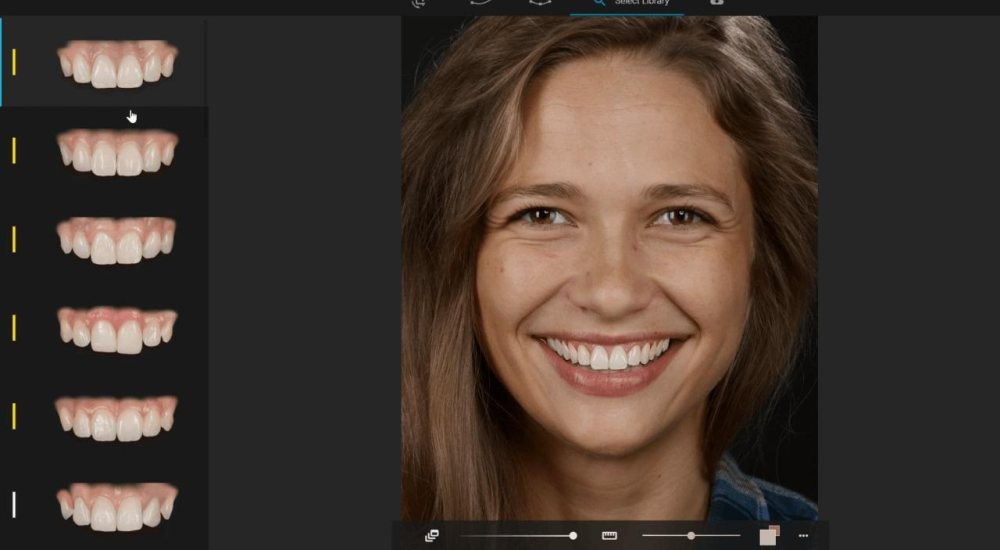Click the tooth and gum shade color swatch
The width and height of the screenshot is (1000, 550).
tap(770, 535)
